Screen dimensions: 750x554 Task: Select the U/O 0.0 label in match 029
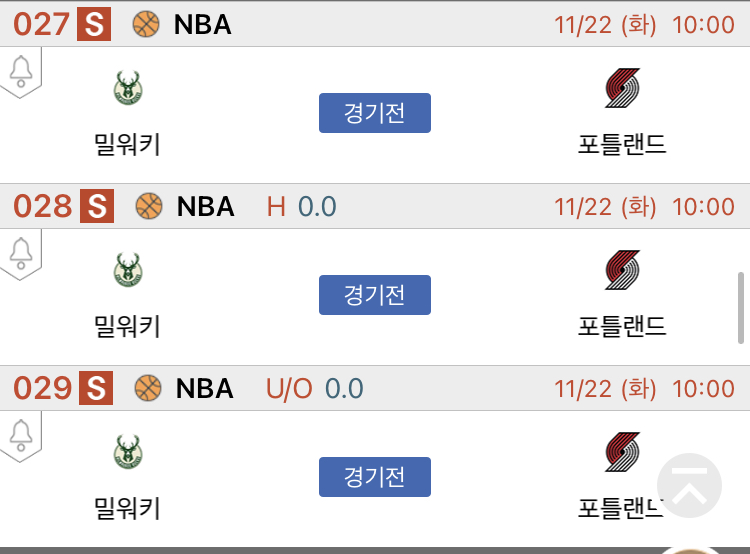(x=314, y=388)
